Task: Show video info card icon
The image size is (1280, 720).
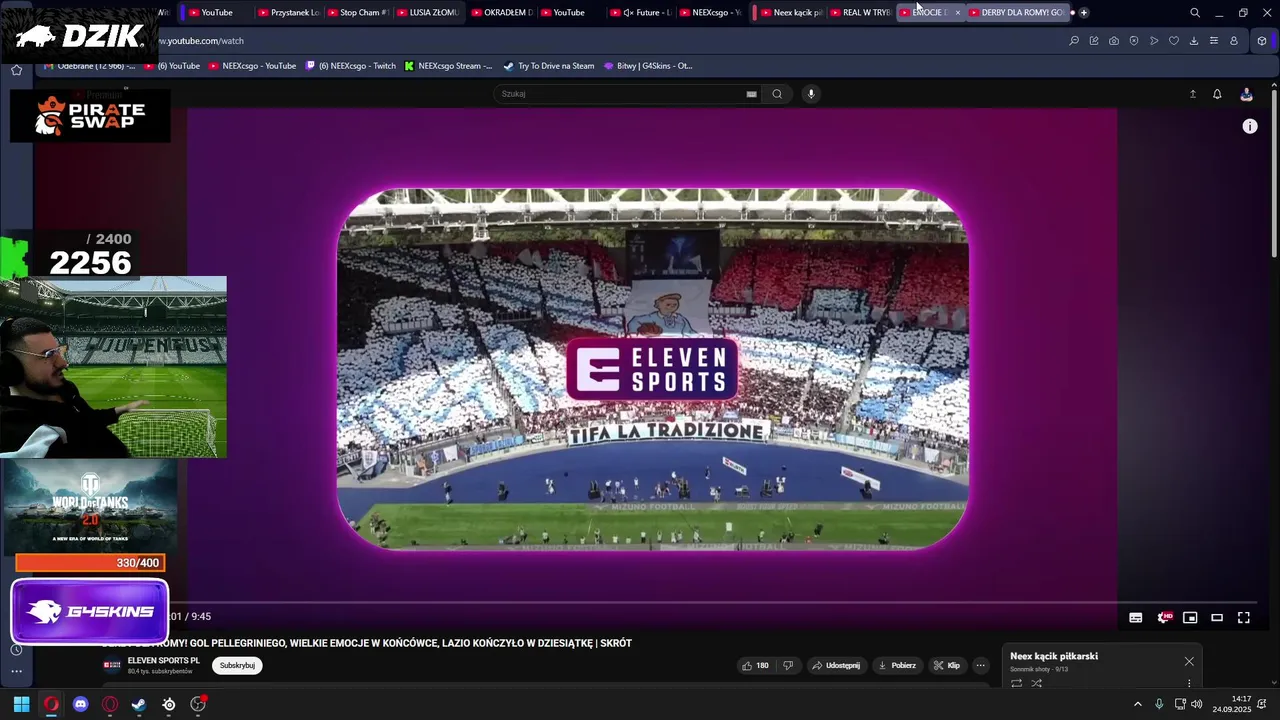Action: (1250, 126)
